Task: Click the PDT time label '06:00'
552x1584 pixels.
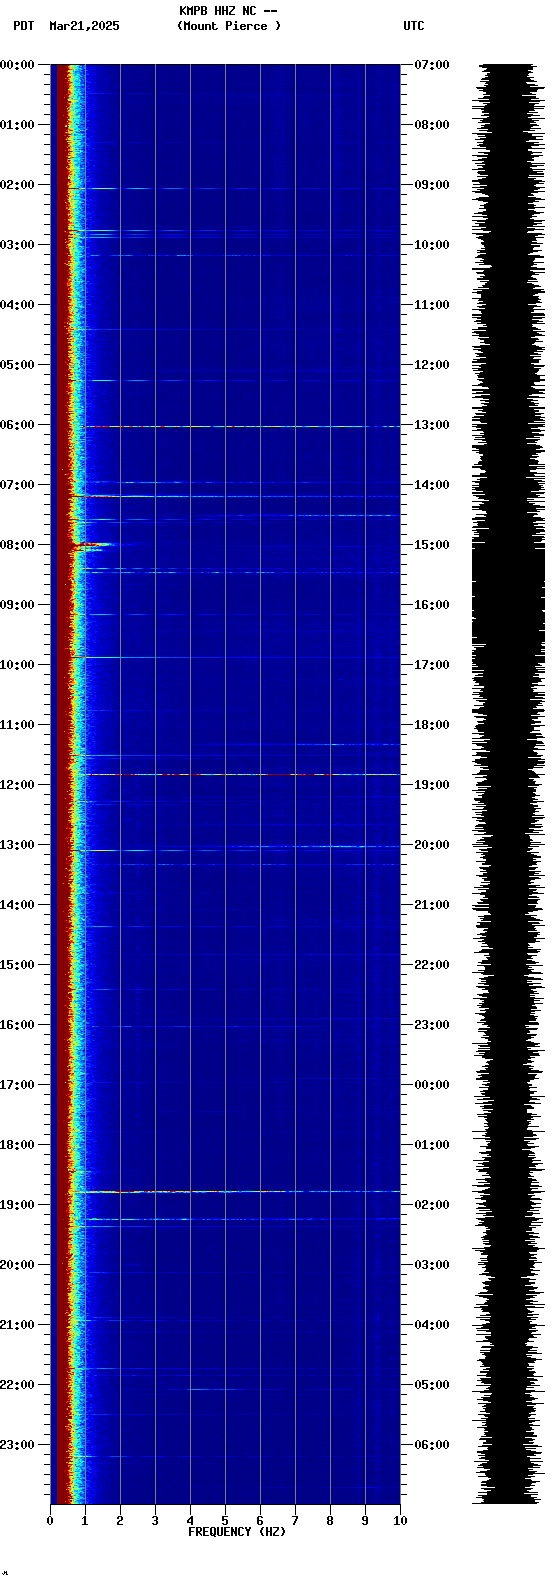Action: tap(17, 425)
